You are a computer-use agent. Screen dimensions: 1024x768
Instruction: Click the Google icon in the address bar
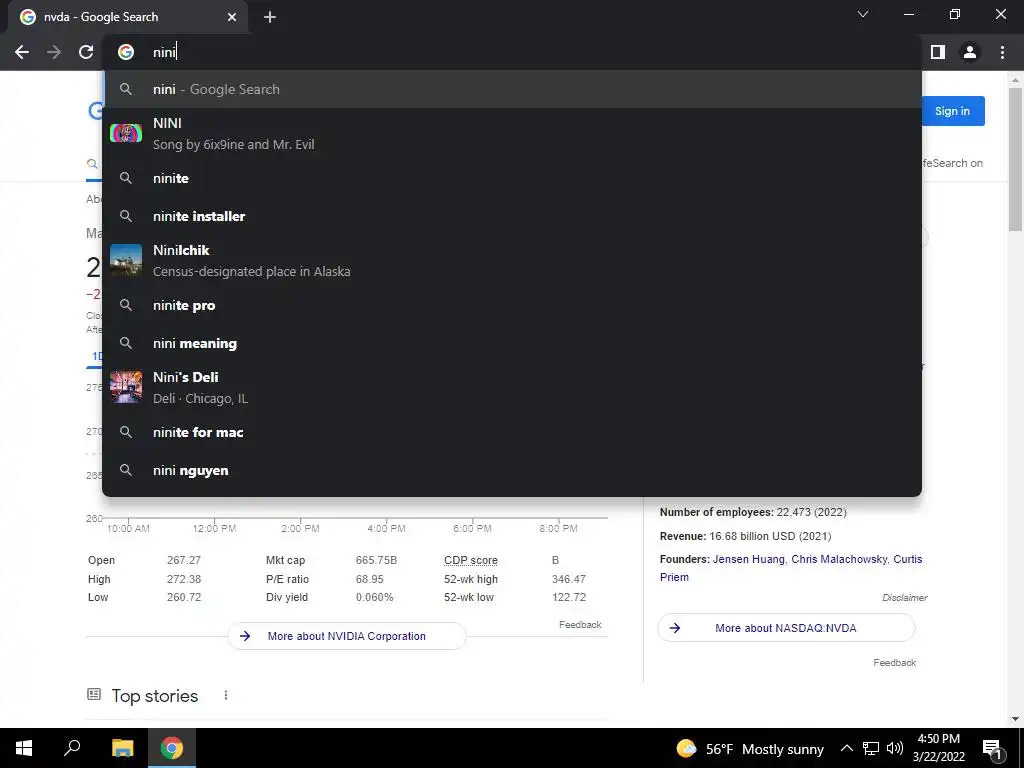click(x=126, y=52)
